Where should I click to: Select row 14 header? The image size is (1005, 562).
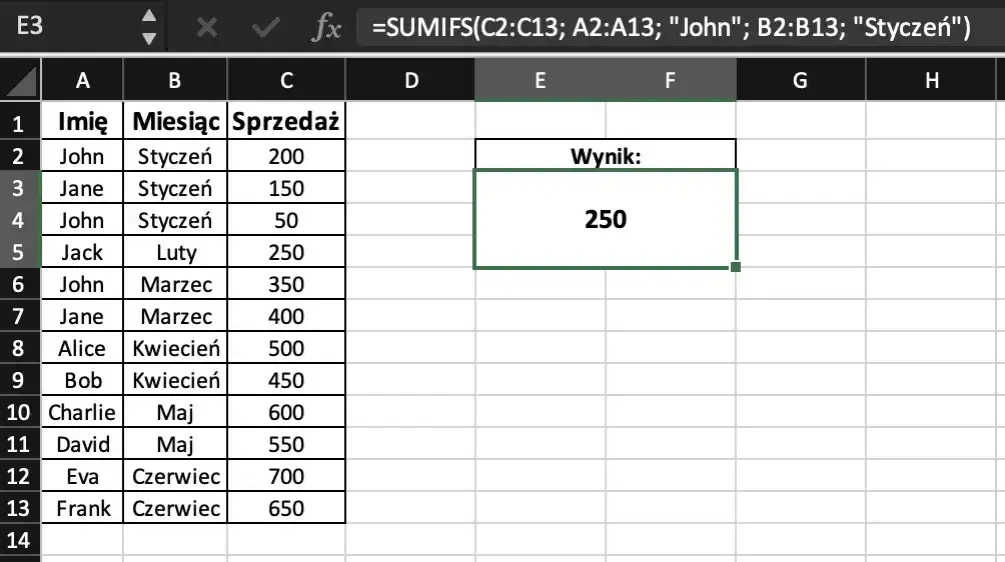pyautogui.click(x=20, y=540)
